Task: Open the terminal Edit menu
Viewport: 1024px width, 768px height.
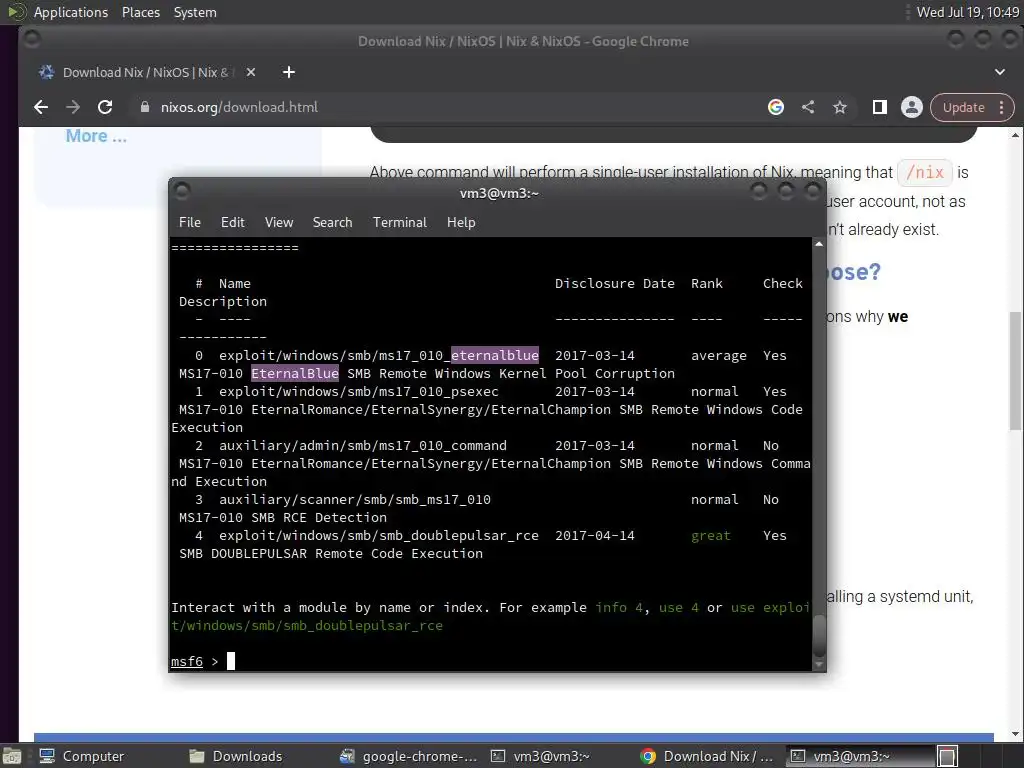Action: (232, 222)
